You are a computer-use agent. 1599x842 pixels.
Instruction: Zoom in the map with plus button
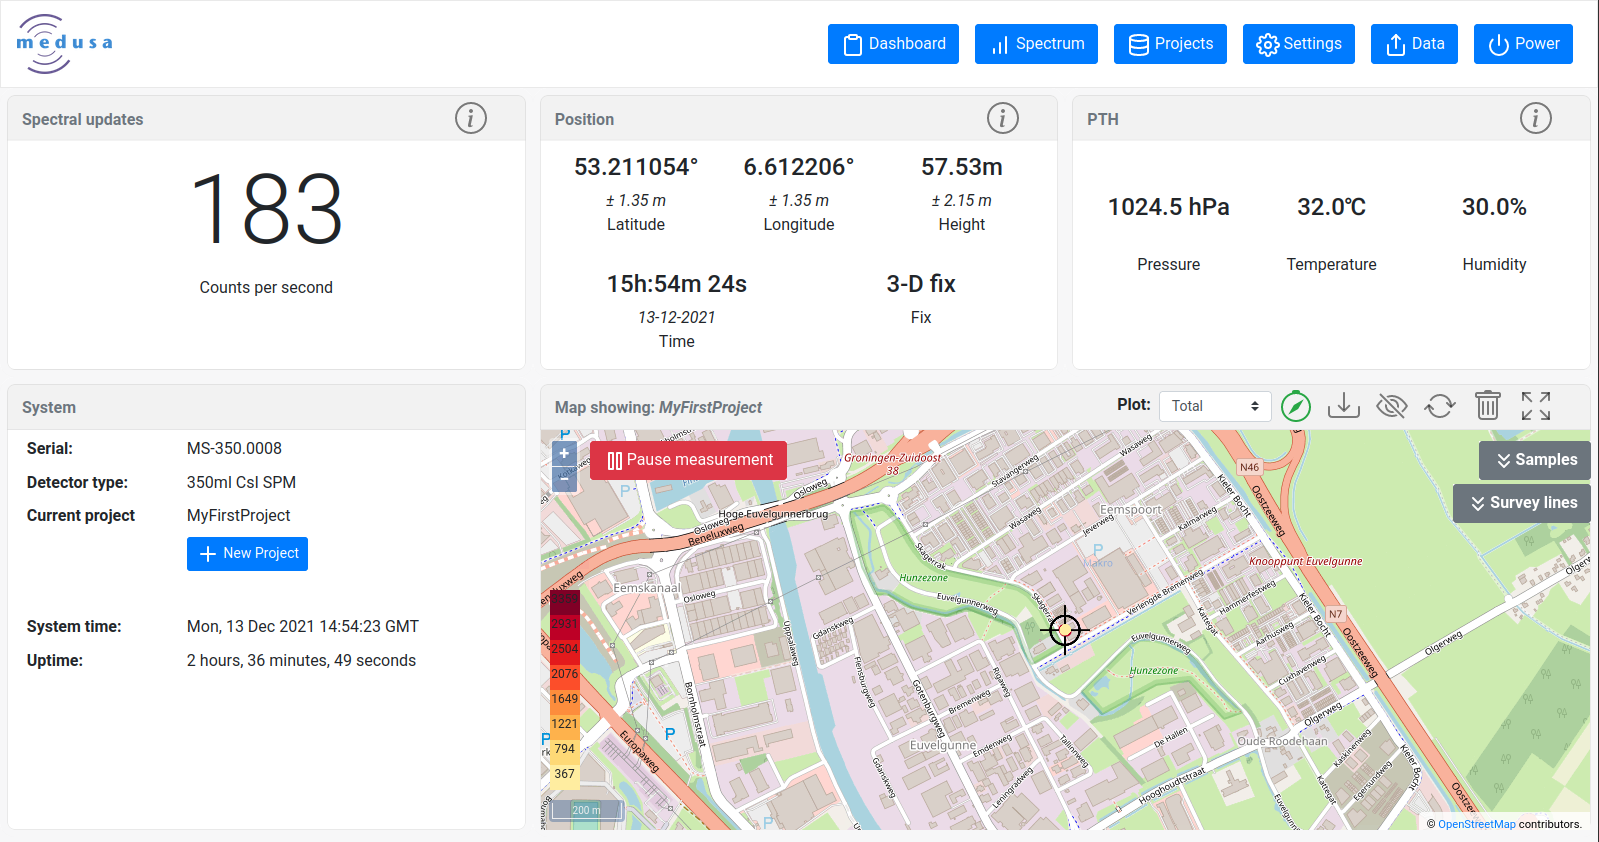pos(564,454)
